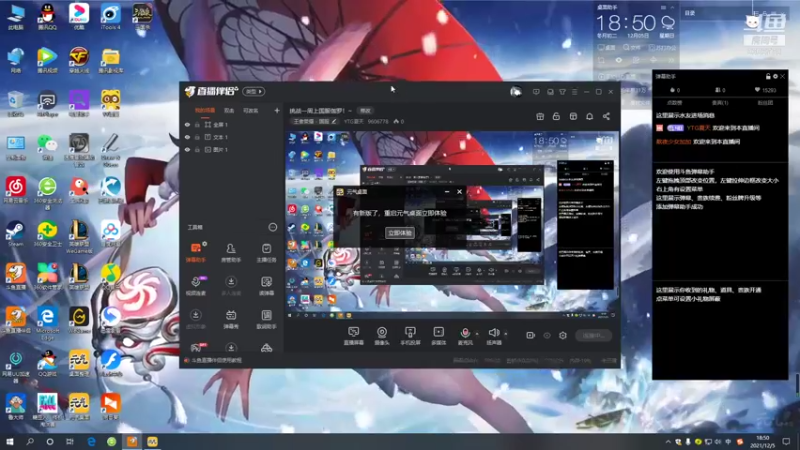The width and height of the screenshot is (800, 450).
Task: Lock the 文本 1 source layer
Action: tap(197, 137)
